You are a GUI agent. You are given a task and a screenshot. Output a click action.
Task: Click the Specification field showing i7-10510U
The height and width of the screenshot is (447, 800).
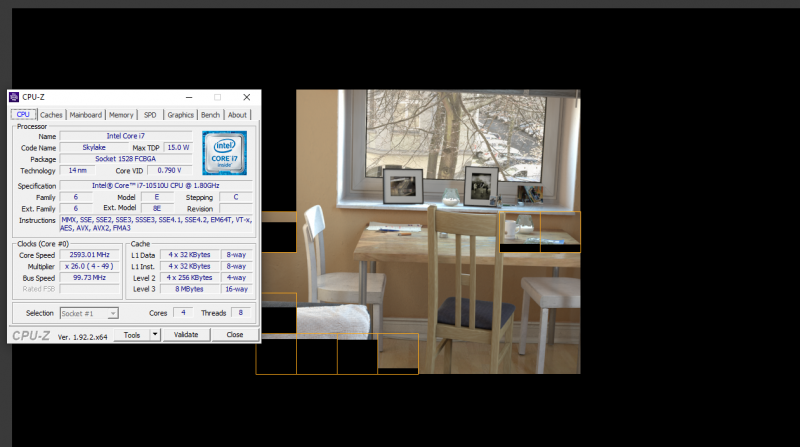157,185
